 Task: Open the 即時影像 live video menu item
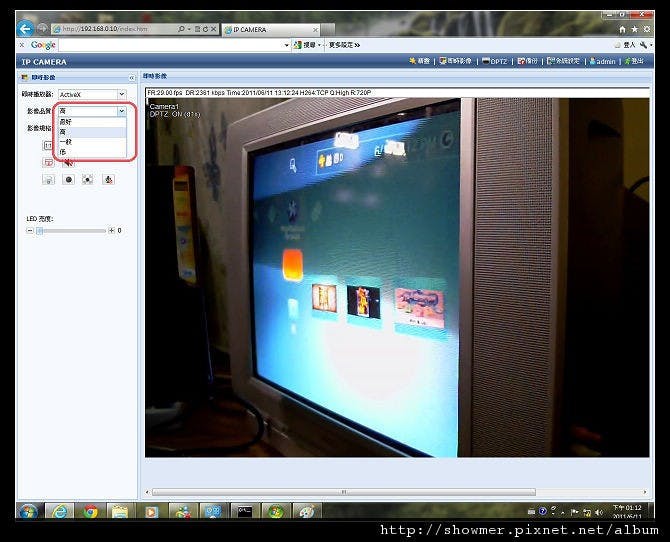pos(455,61)
